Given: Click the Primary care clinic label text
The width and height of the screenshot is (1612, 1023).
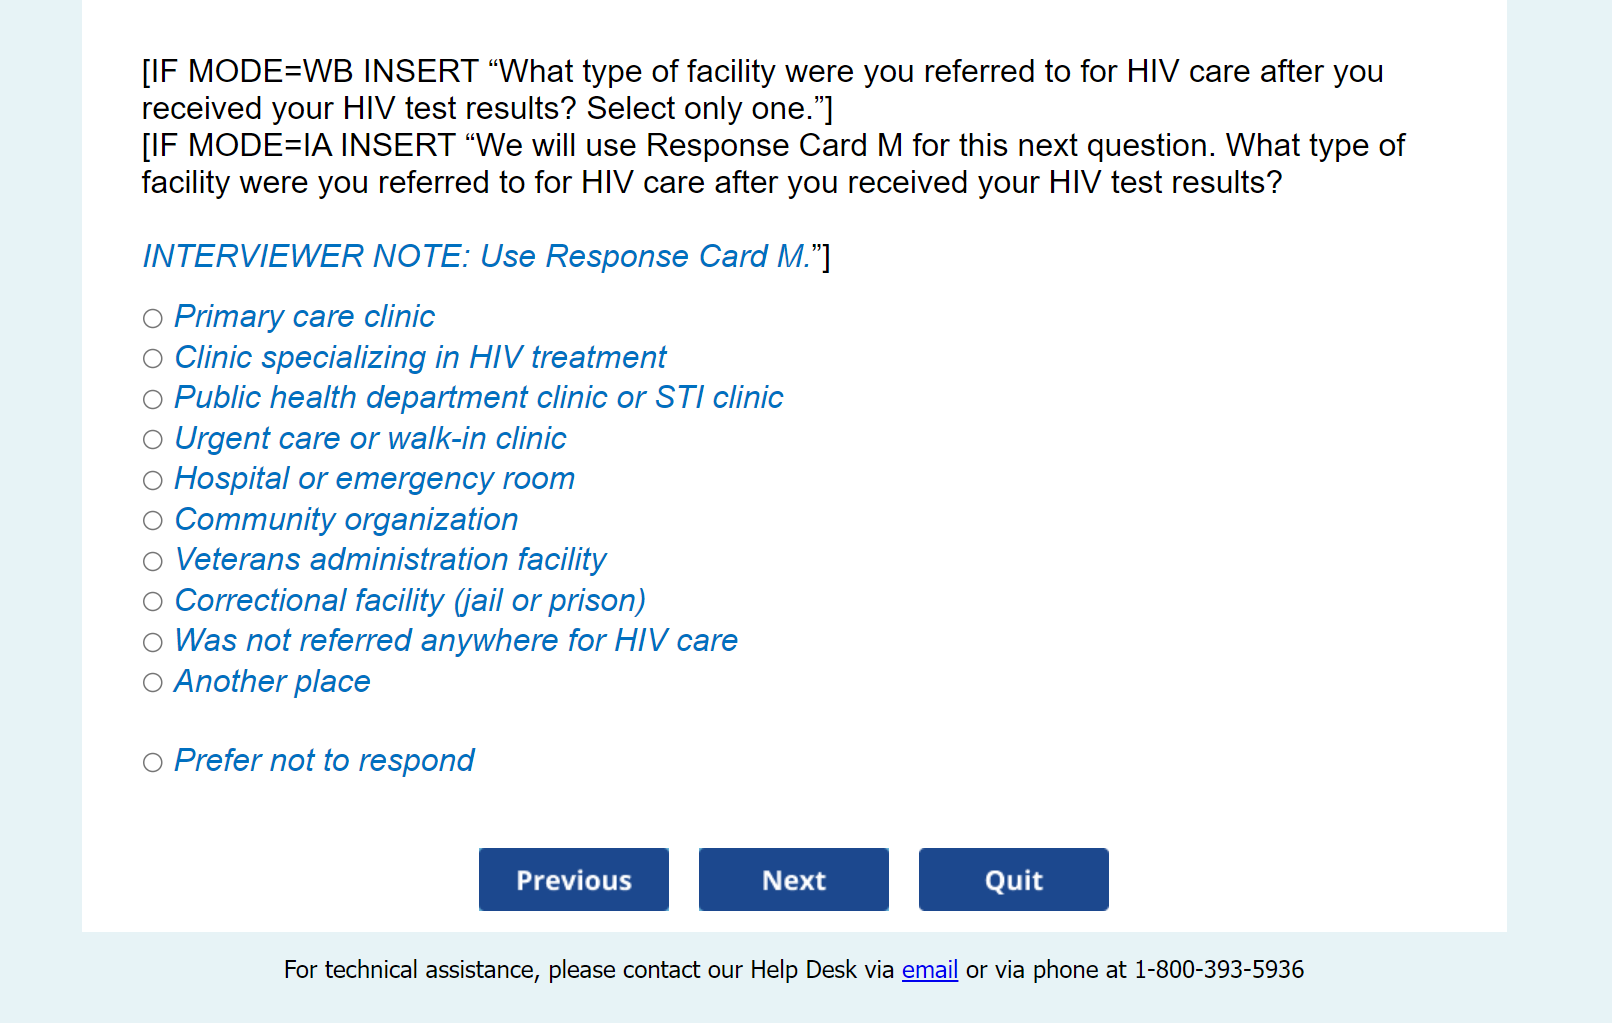Looking at the screenshot, I should (x=305, y=317).
